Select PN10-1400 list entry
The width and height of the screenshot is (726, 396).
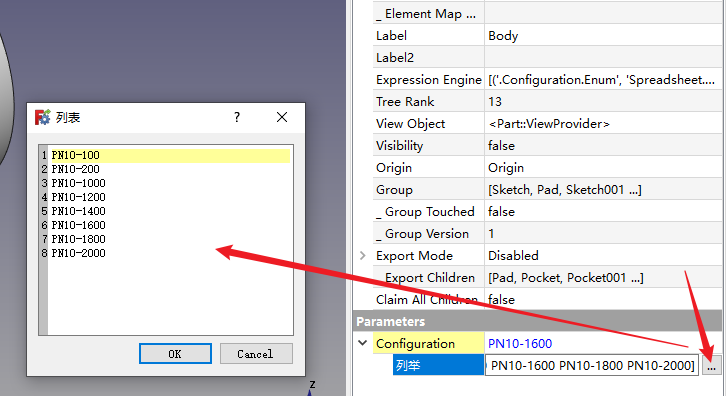(x=78, y=211)
